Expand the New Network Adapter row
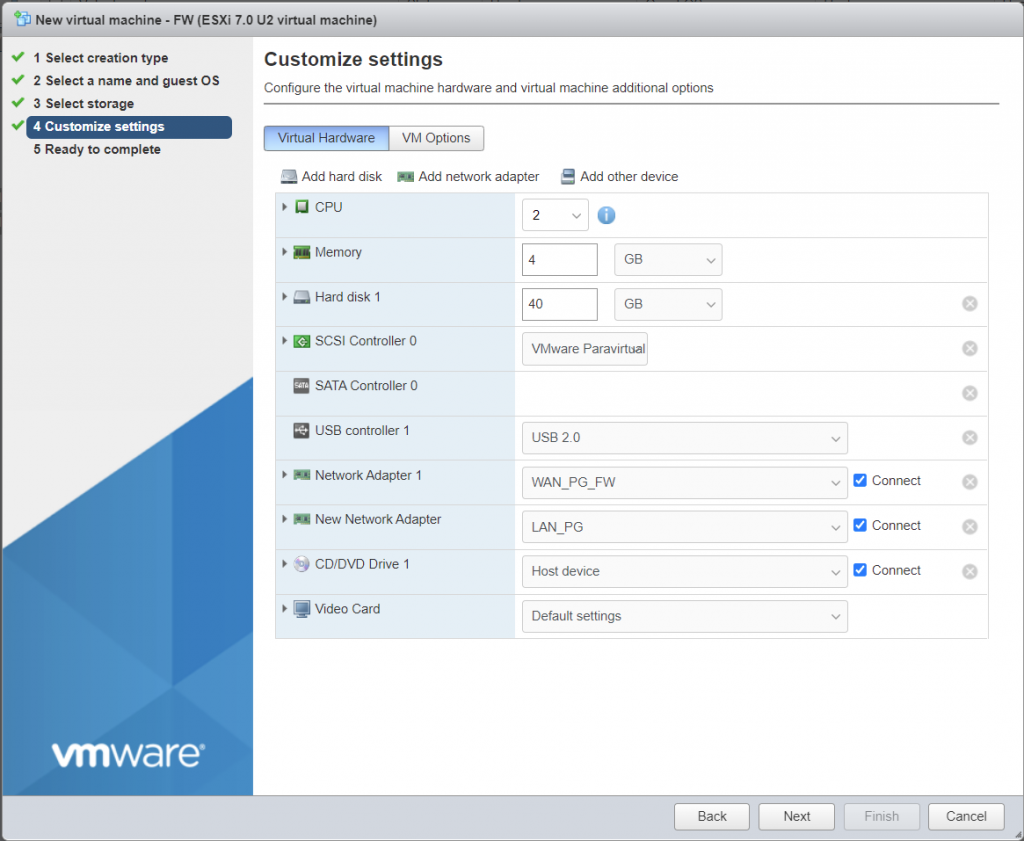The width and height of the screenshot is (1024, 841). (x=285, y=519)
